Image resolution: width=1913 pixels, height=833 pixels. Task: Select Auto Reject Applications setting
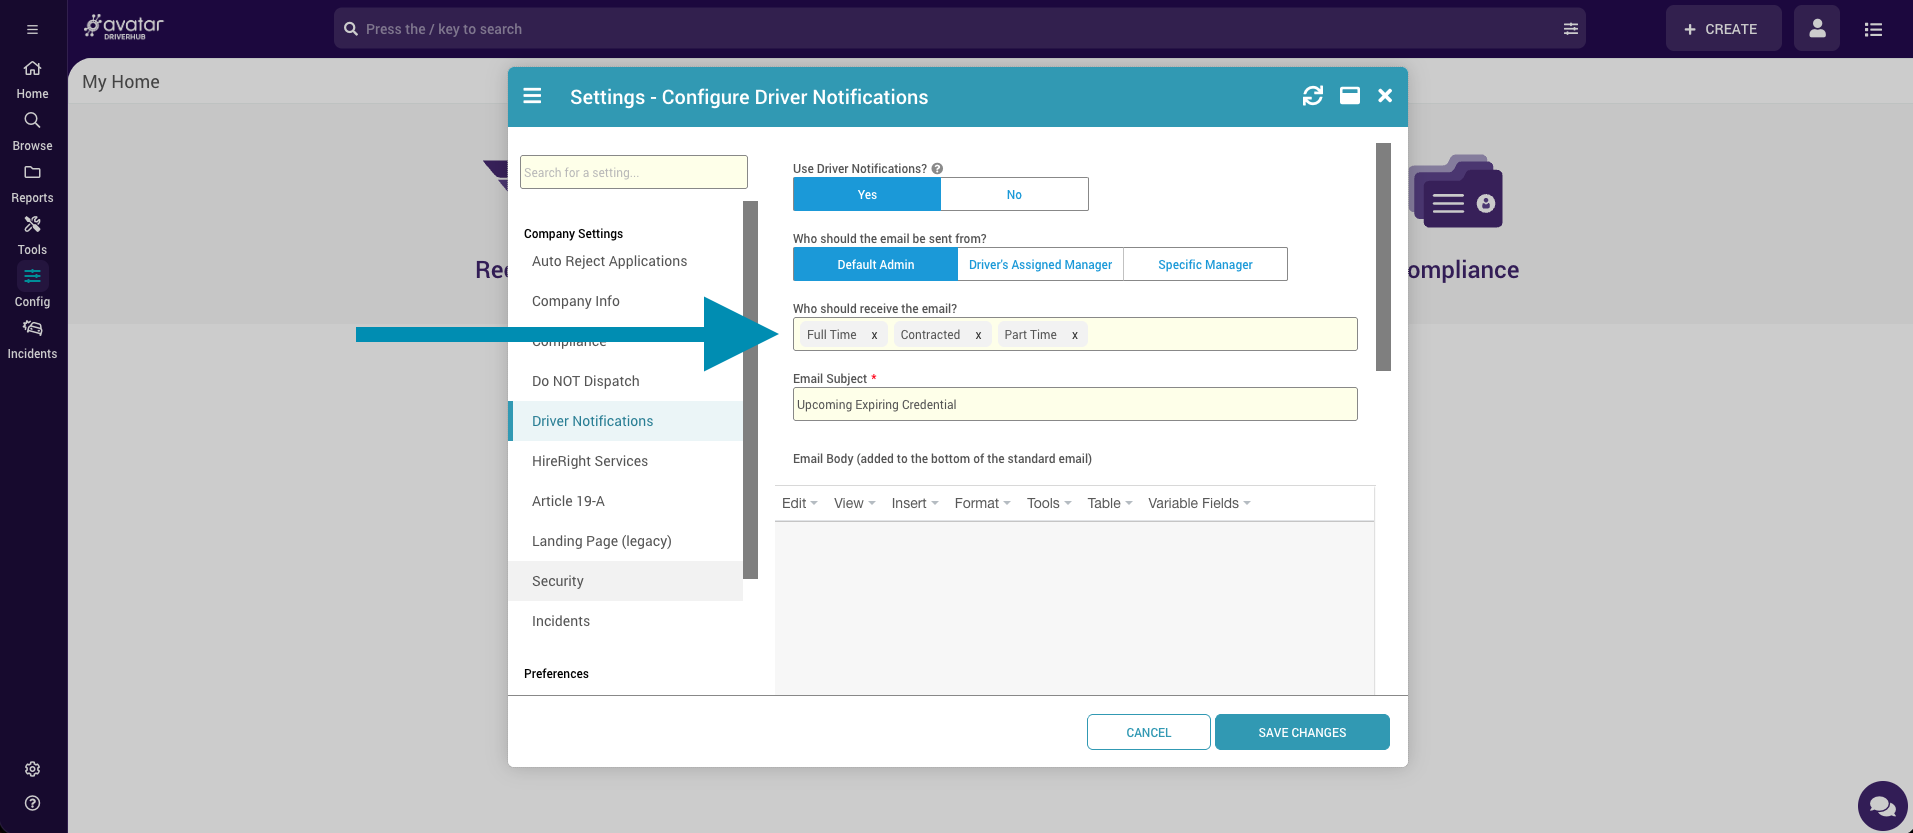point(626,261)
